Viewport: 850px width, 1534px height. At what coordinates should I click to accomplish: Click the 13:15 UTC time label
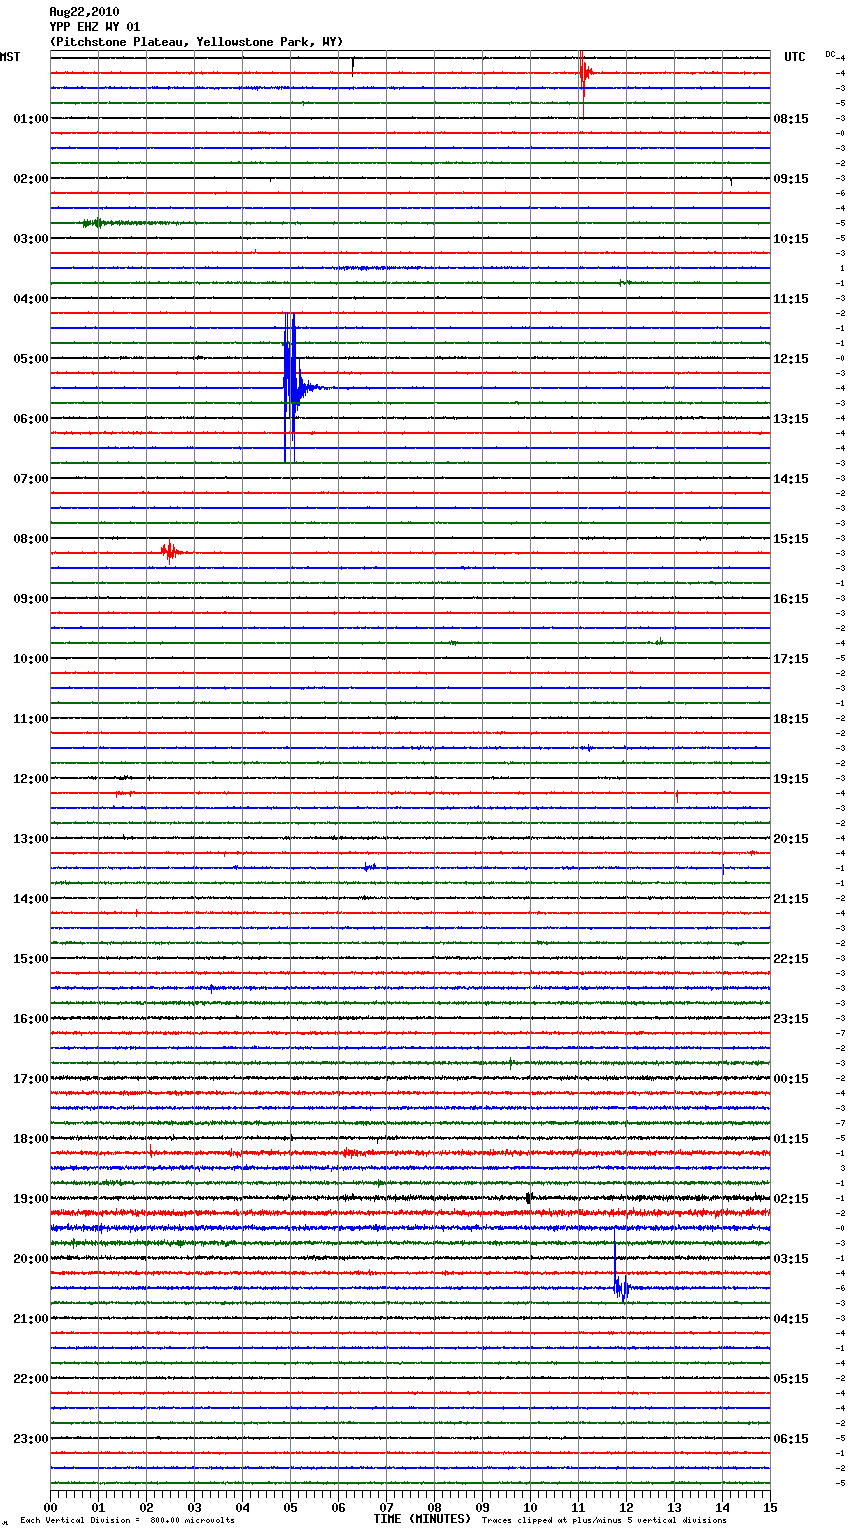[x=791, y=418]
